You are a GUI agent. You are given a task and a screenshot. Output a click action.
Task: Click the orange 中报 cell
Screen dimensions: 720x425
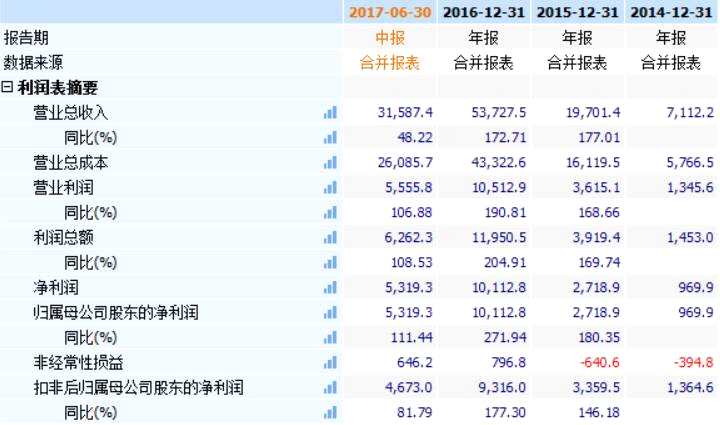[390, 37]
